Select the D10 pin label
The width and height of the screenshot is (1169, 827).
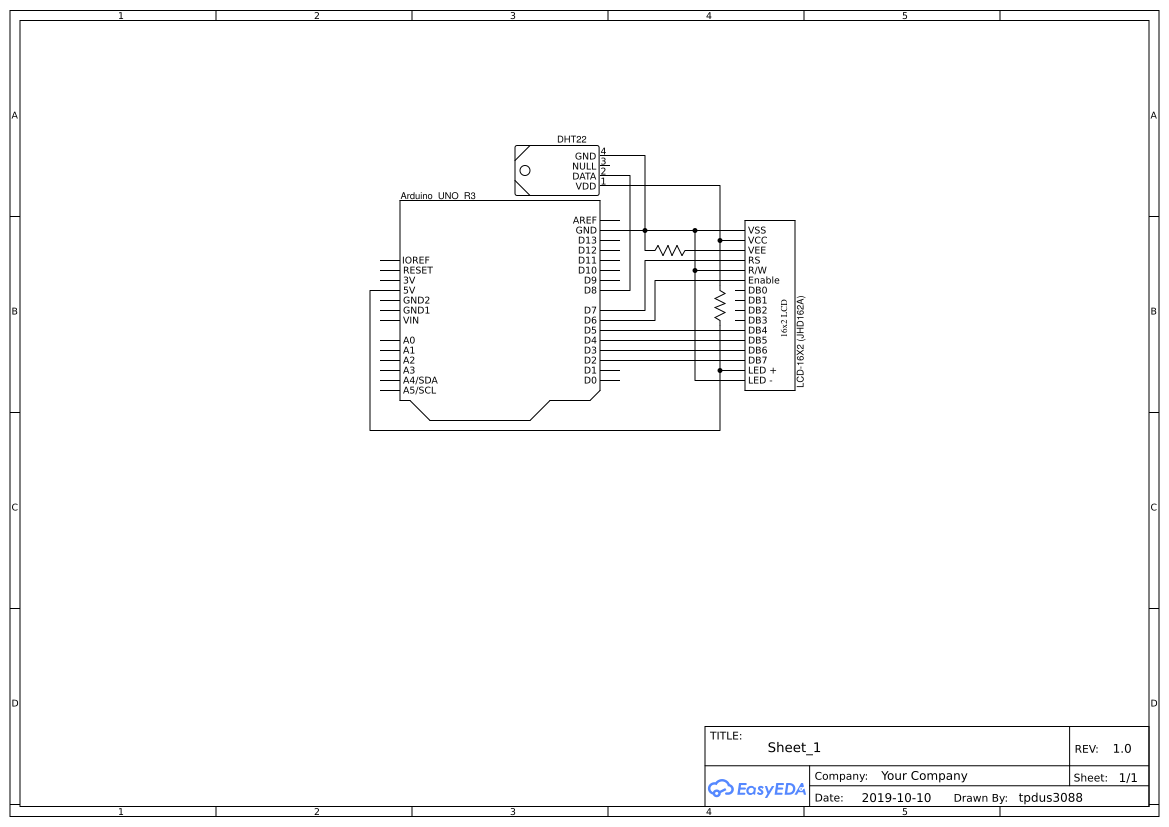coord(587,271)
